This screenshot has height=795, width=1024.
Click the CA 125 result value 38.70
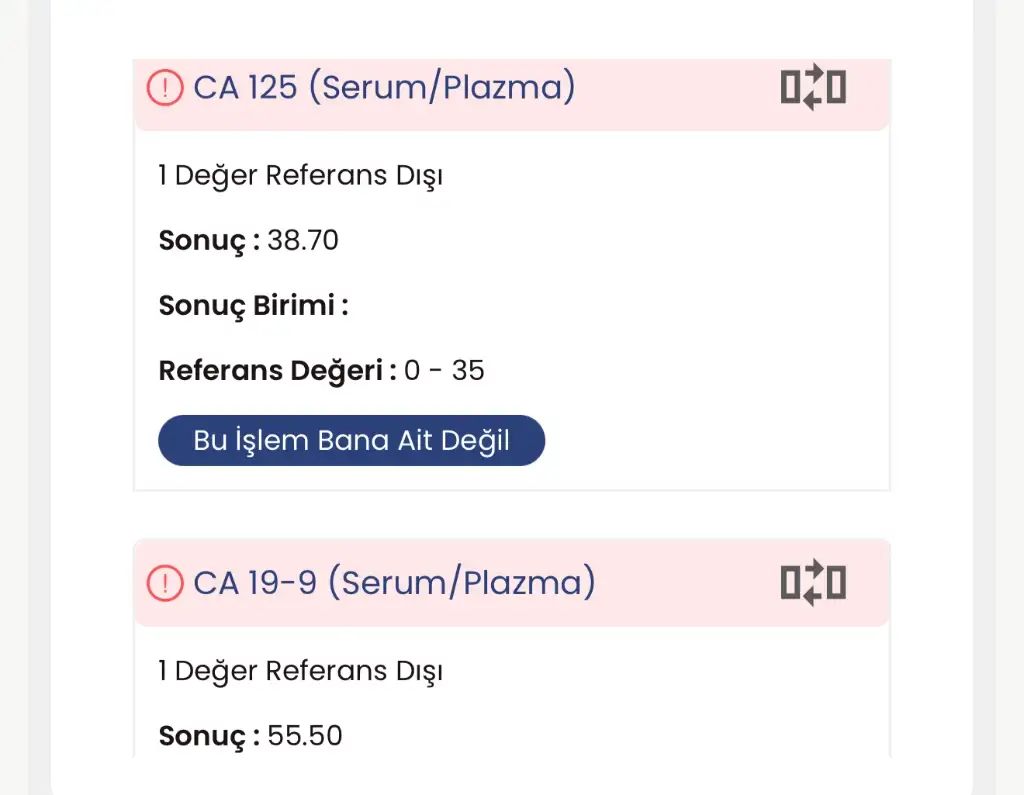tap(303, 241)
